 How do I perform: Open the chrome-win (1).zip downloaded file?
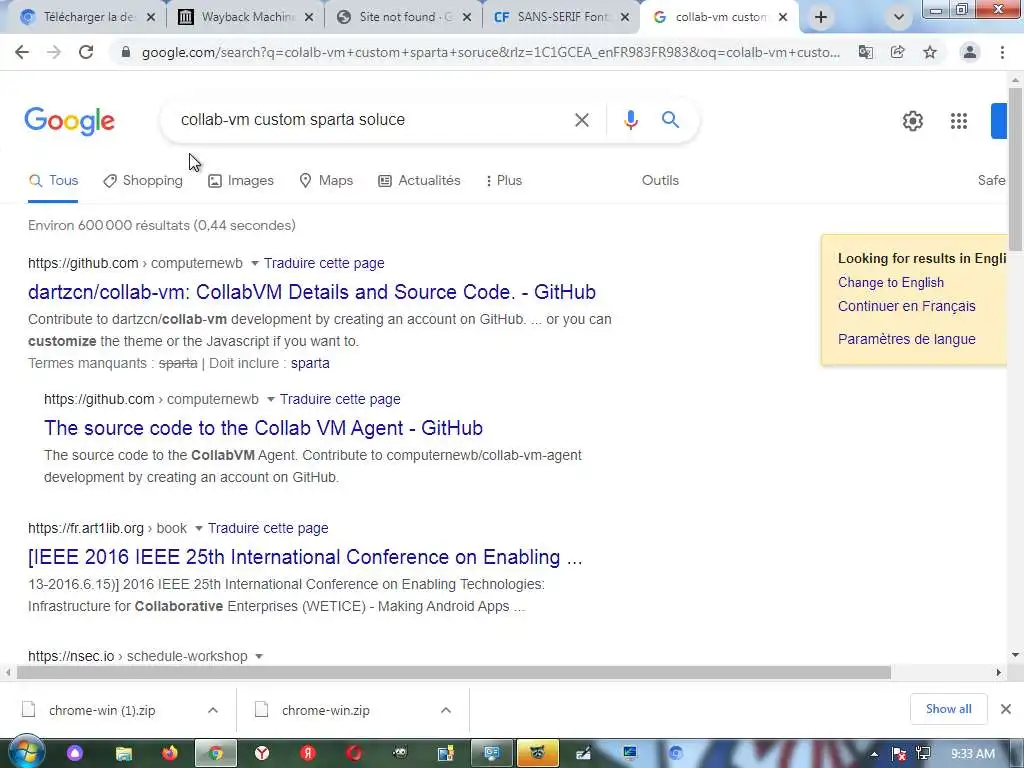(102, 710)
